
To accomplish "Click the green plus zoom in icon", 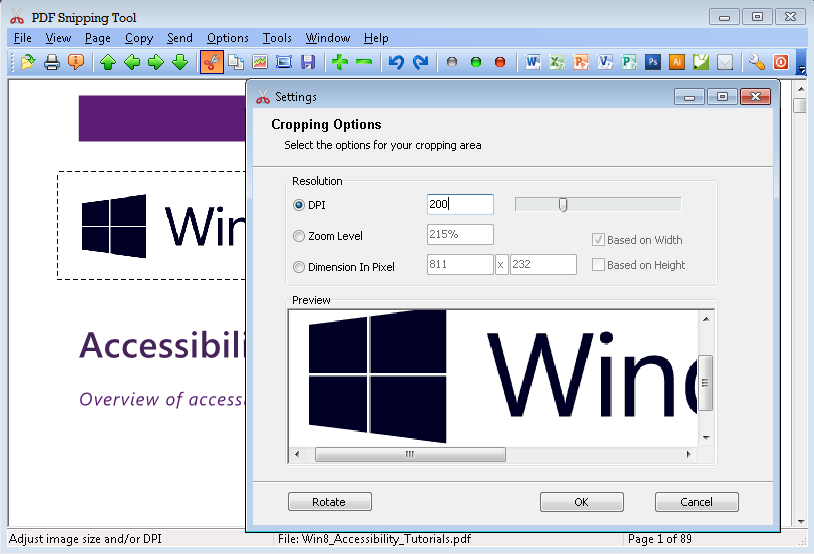I will (340, 62).
